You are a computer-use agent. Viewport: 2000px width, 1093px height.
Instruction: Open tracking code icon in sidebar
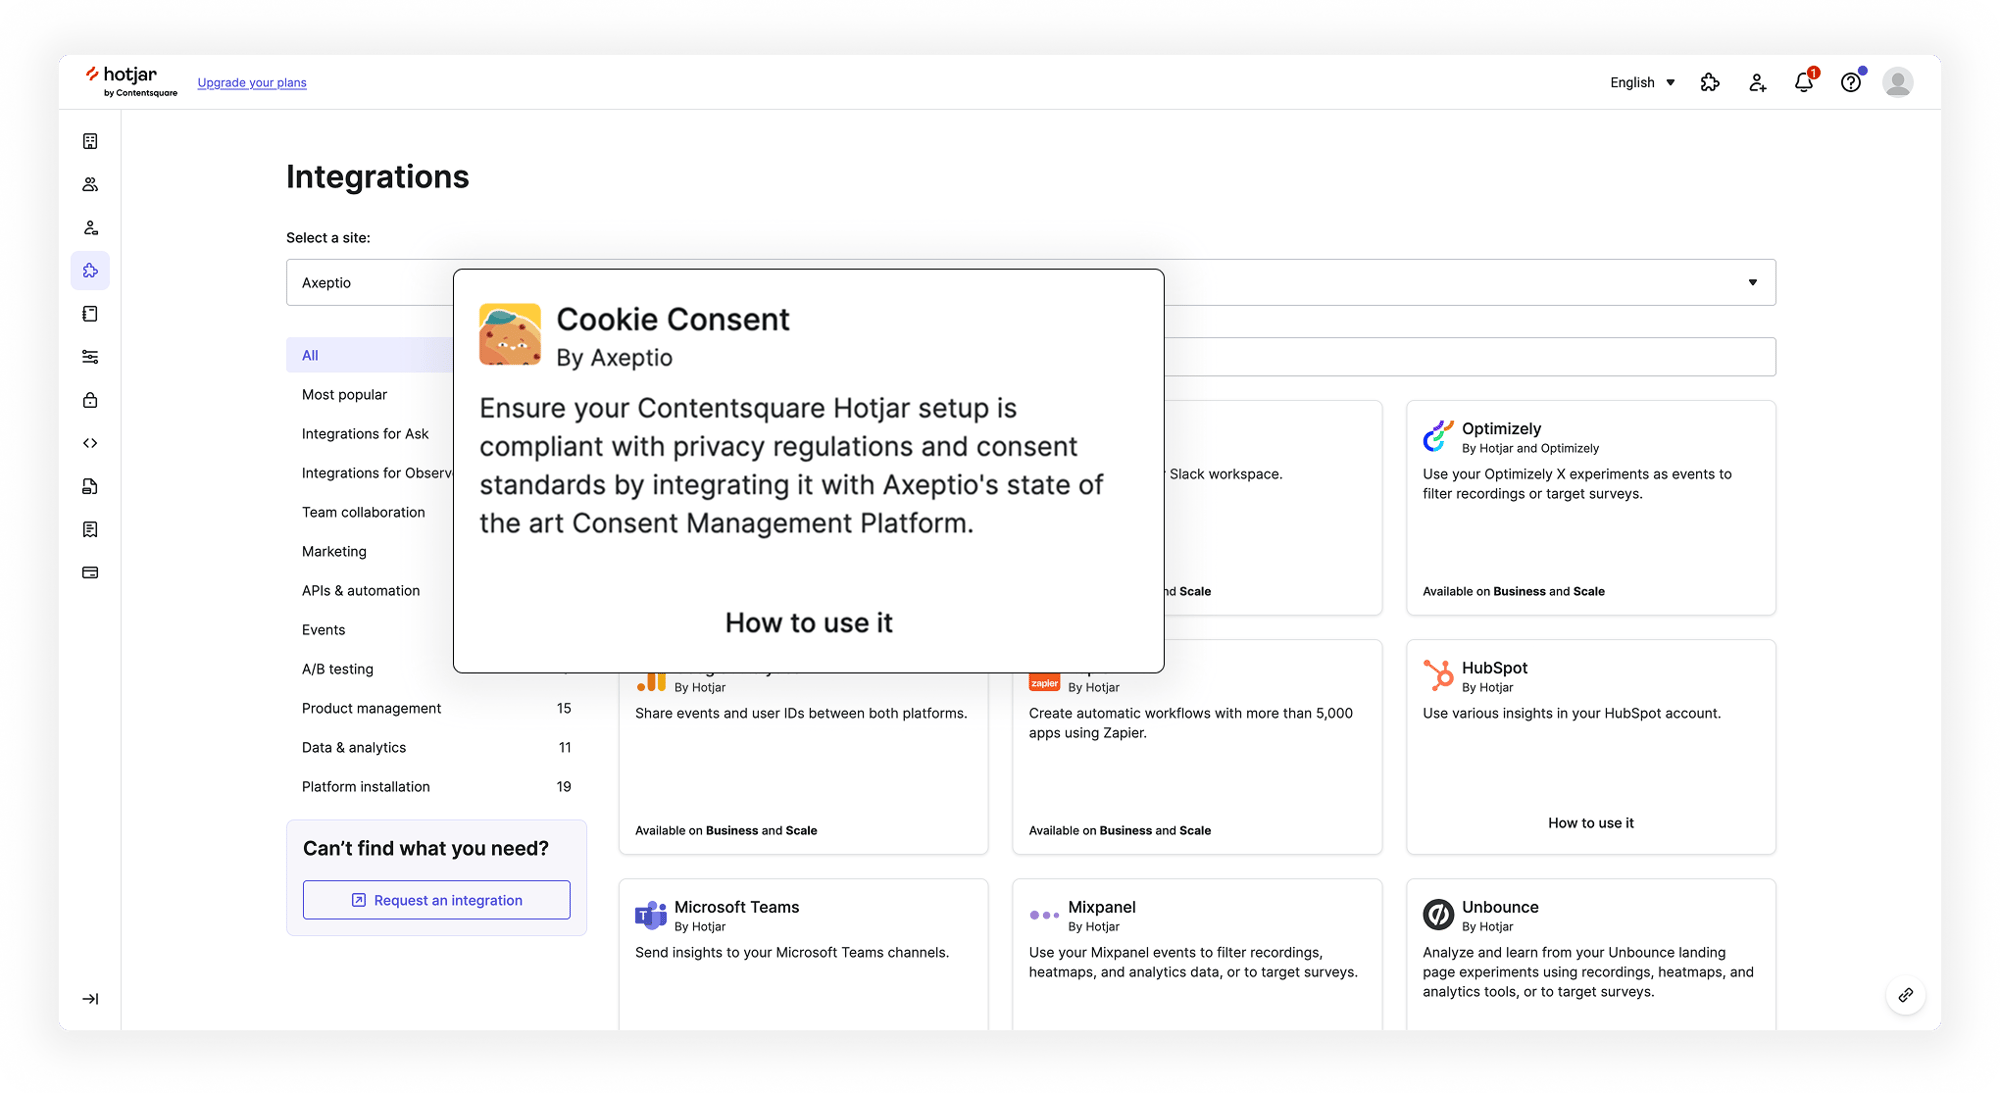(90, 443)
